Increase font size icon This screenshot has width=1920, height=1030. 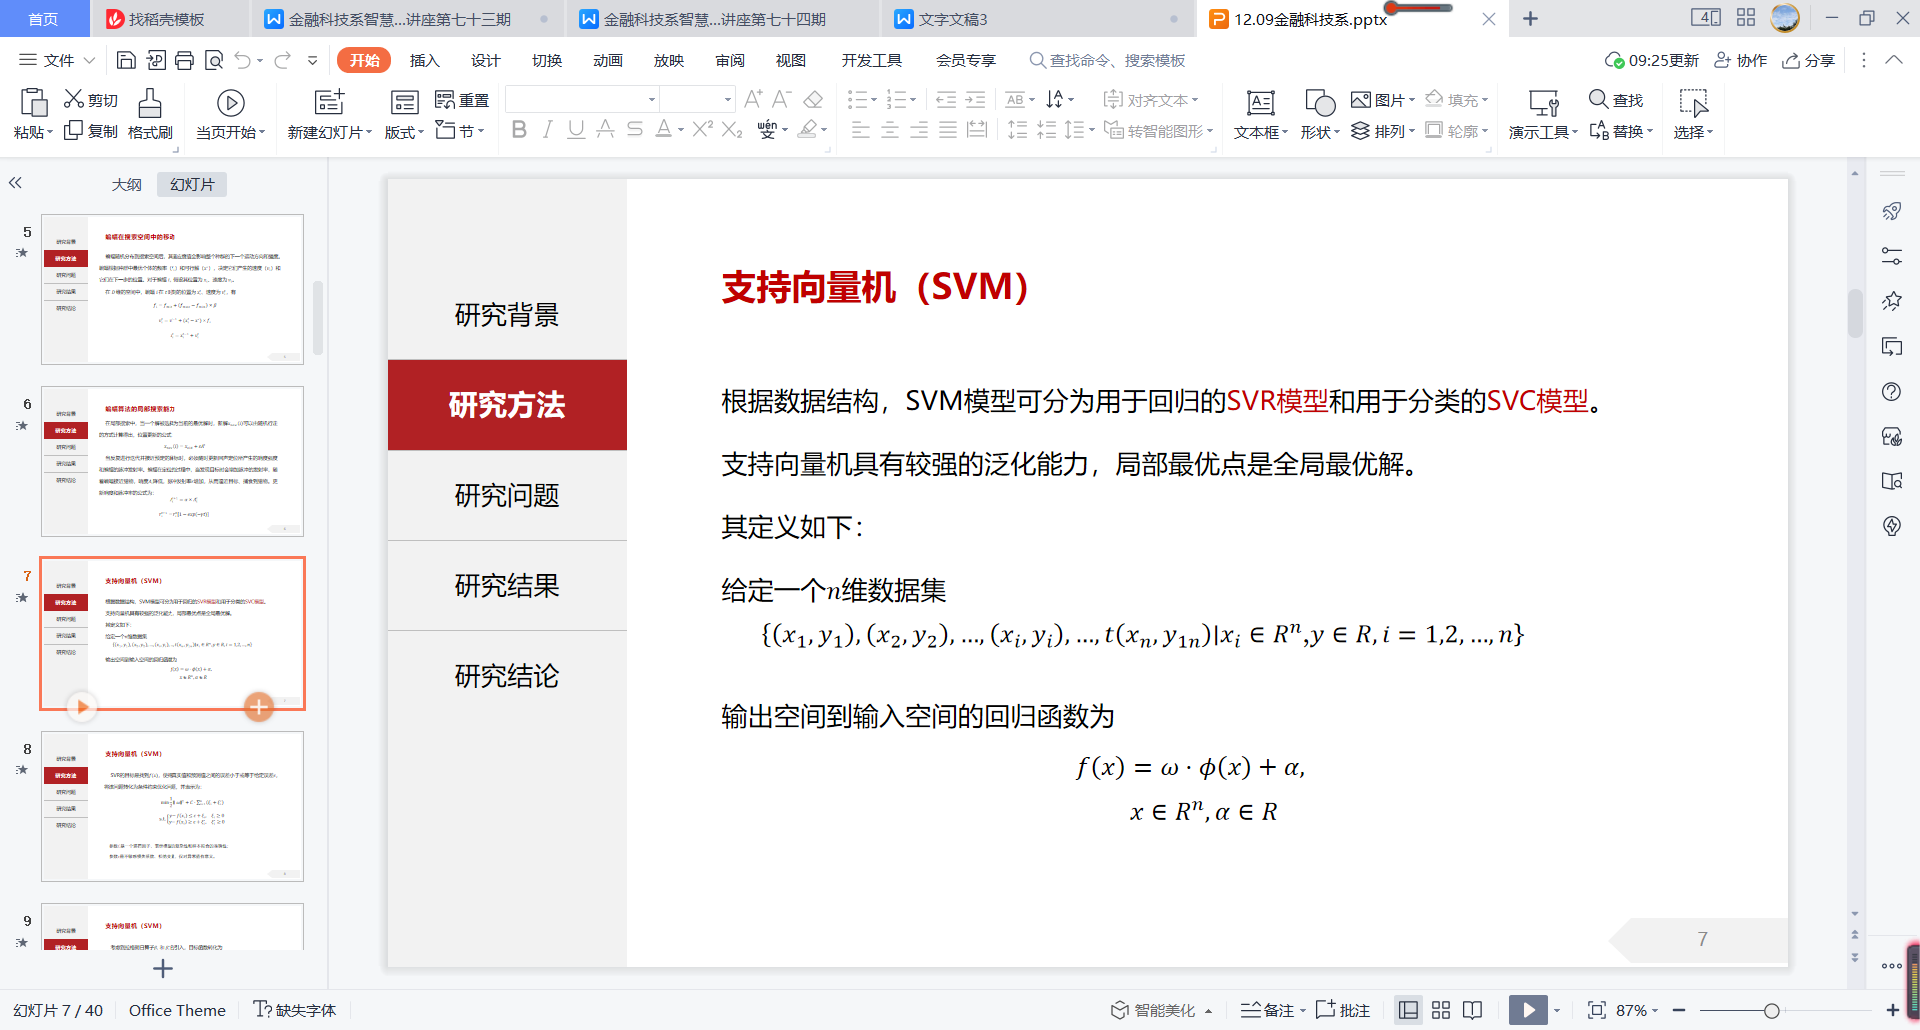pos(753,99)
